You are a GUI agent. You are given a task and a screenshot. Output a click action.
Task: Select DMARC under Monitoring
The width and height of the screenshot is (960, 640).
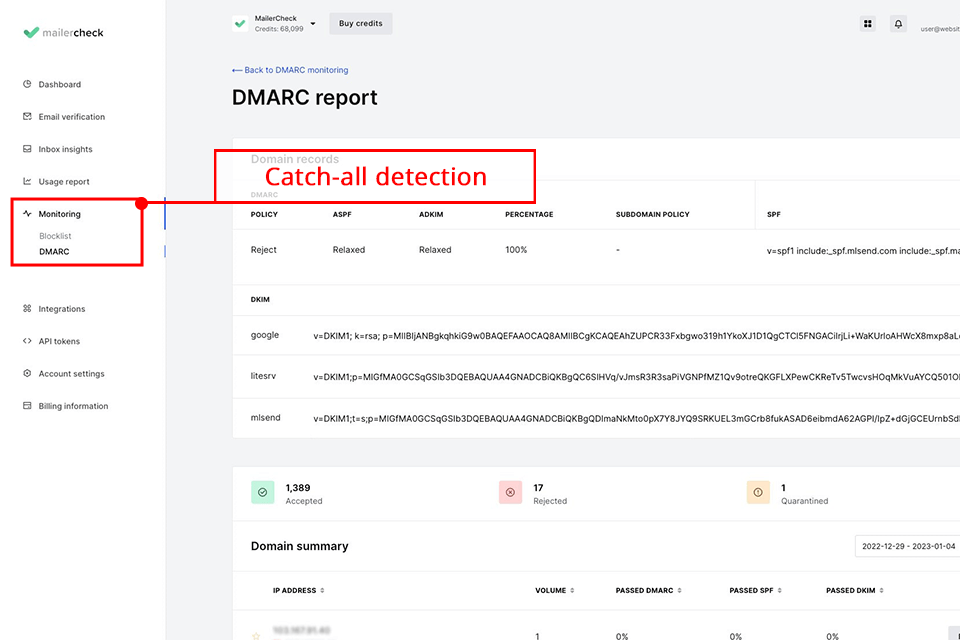pyautogui.click(x=54, y=252)
